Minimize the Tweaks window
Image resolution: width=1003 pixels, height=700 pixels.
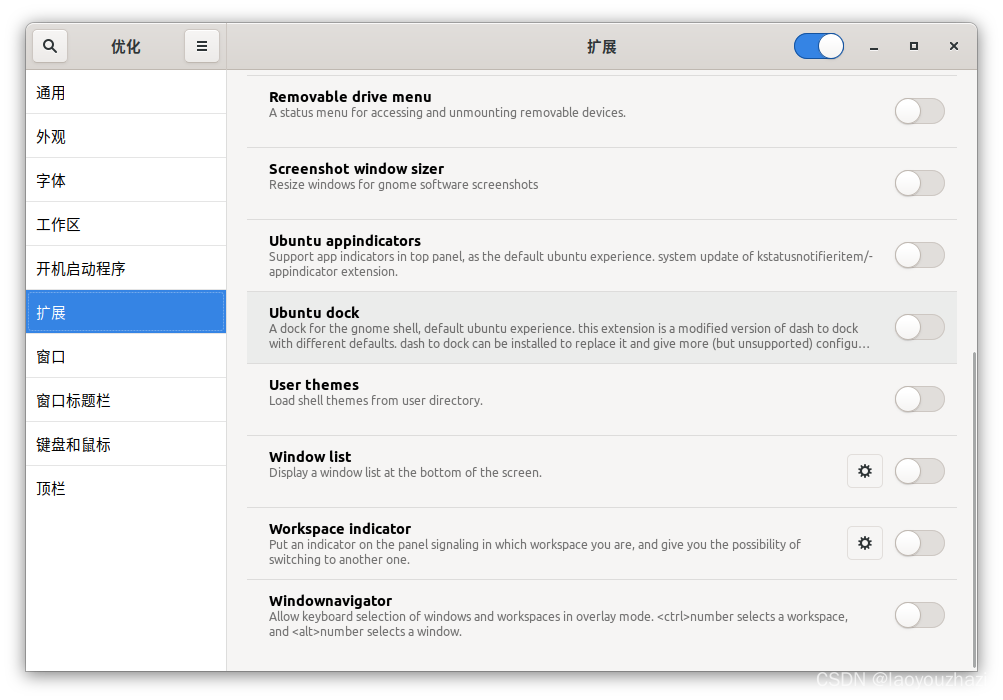[874, 47]
